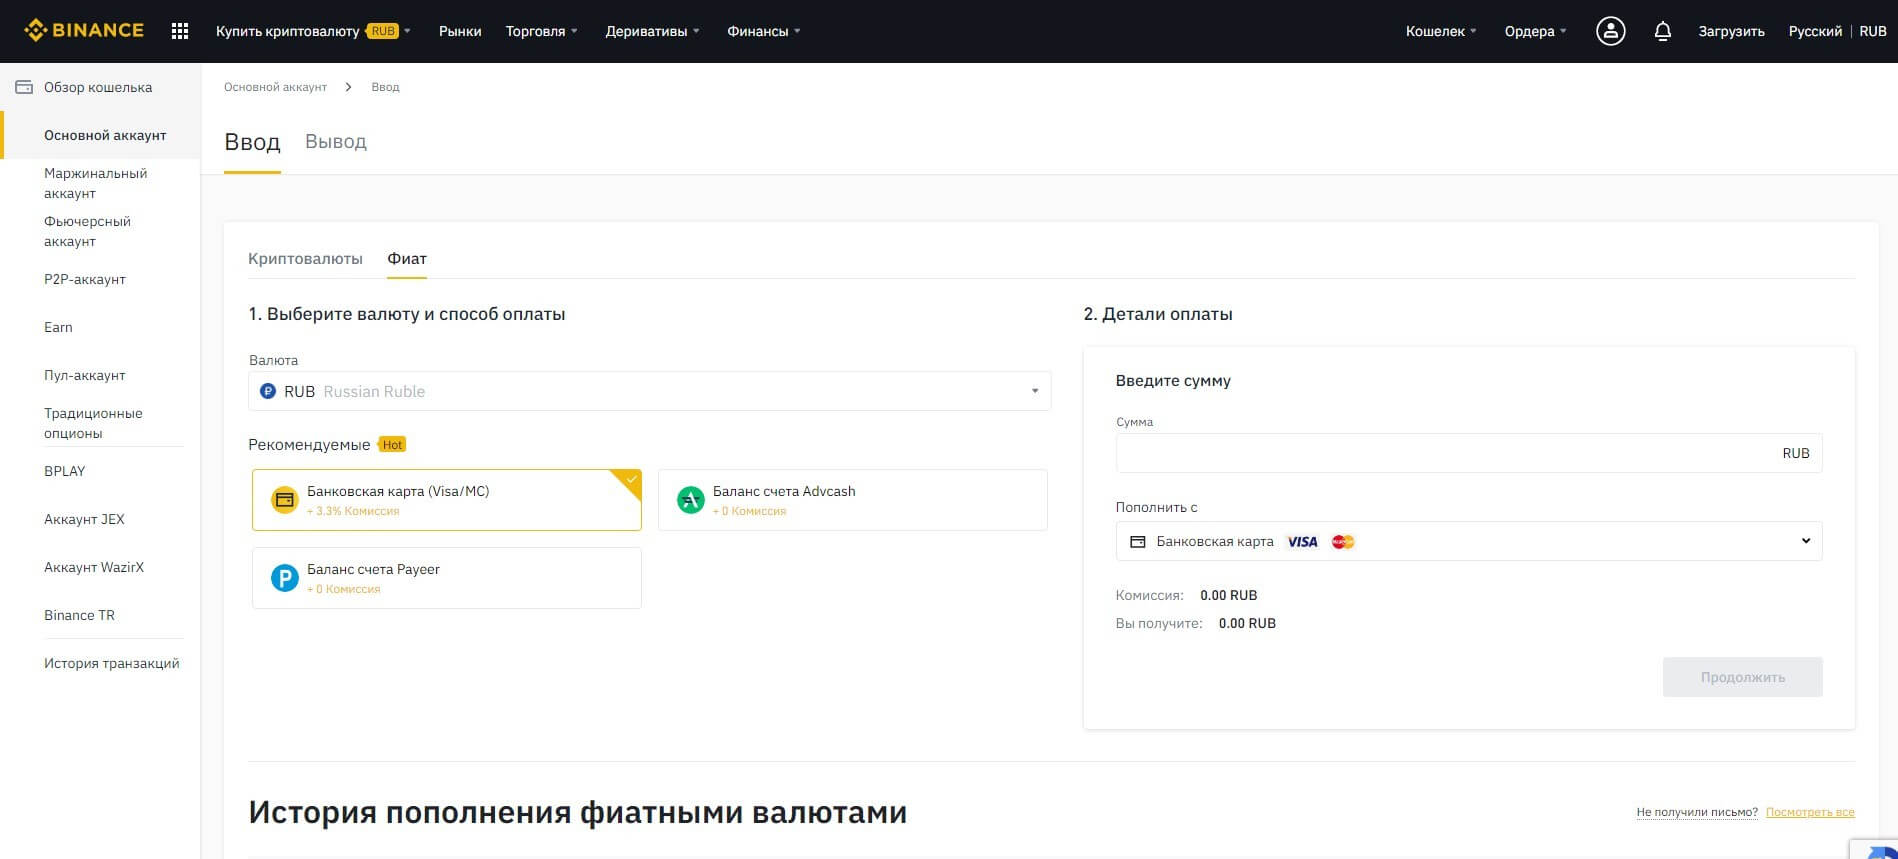Image resolution: width=1898 pixels, height=859 pixels.
Task: Switch to the Вывод tab
Action: 336,142
